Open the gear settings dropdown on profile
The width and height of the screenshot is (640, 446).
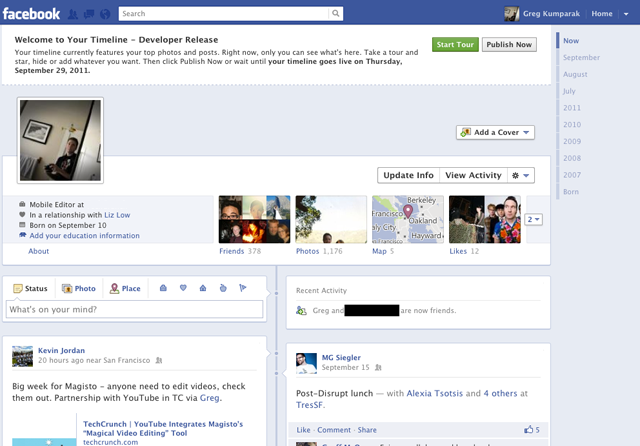[521, 175]
